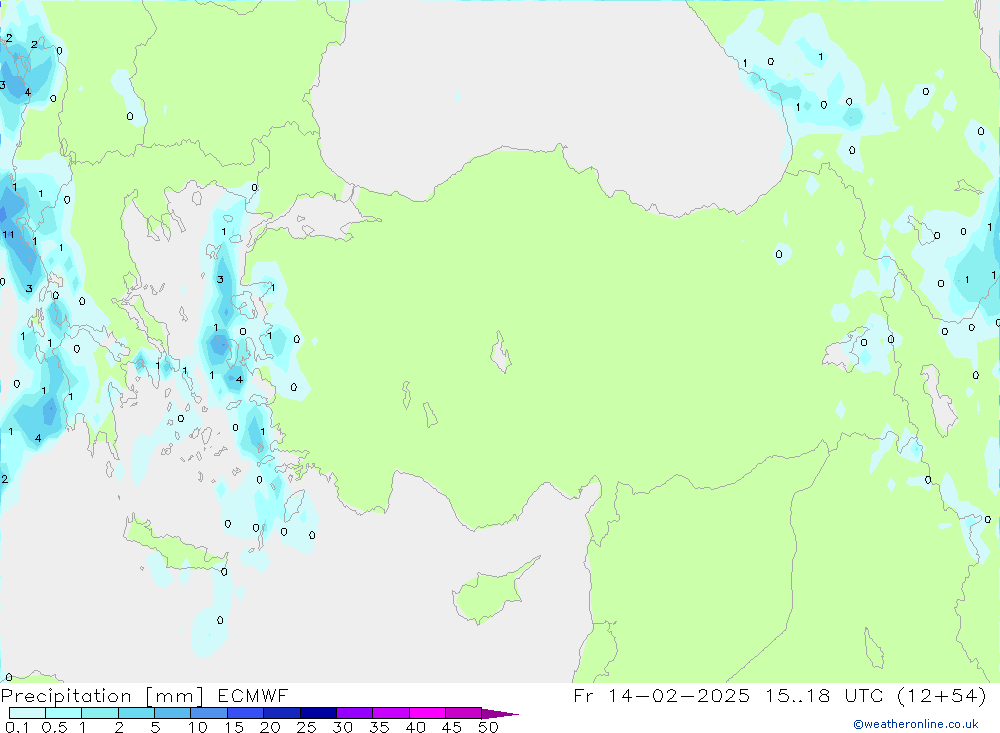Select the 5–10 mm legend color box
Screen dimensions: 1000x733
173,713
